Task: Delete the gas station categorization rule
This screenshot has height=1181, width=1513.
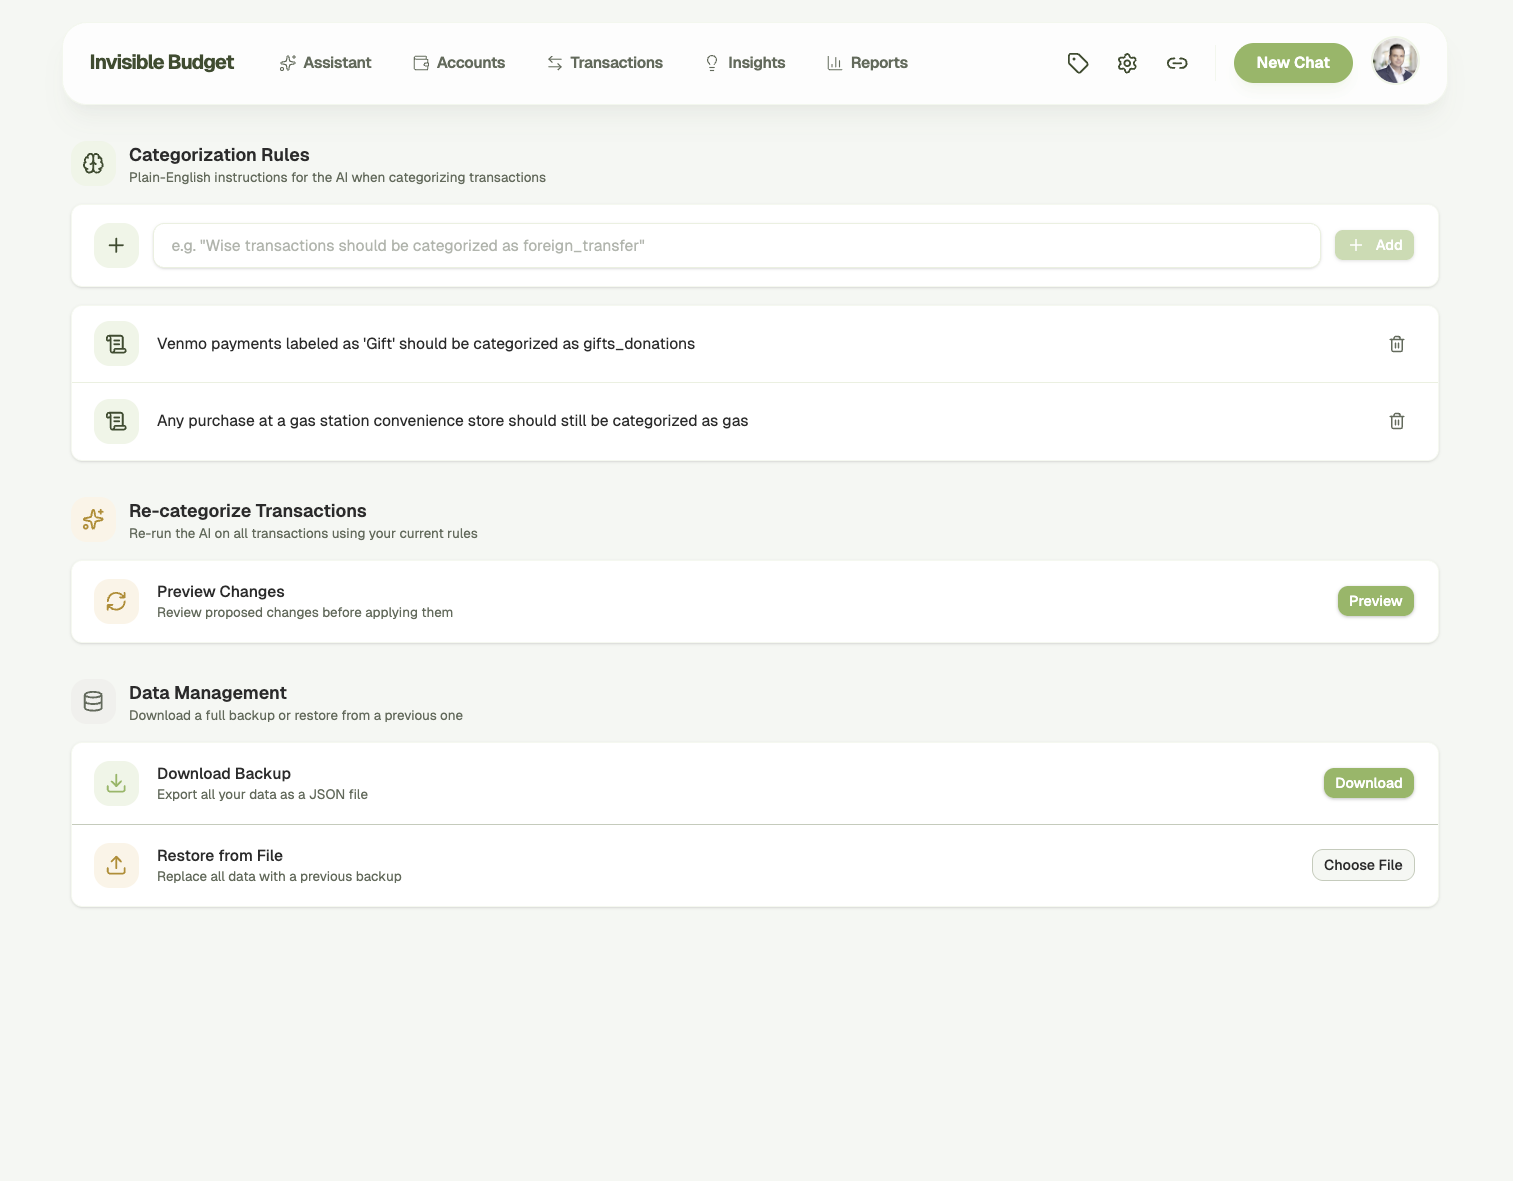Action: pyautogui.click(x=1397, y=421)
